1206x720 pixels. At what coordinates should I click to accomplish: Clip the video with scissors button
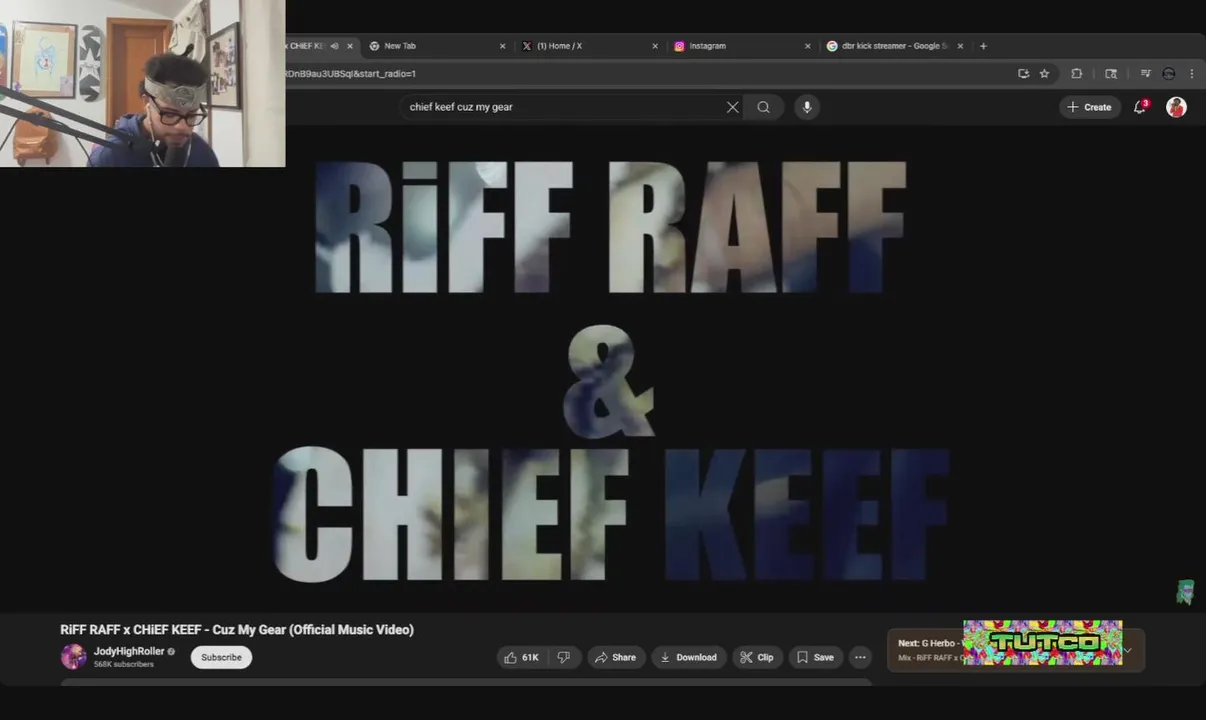tap(757, 657)
